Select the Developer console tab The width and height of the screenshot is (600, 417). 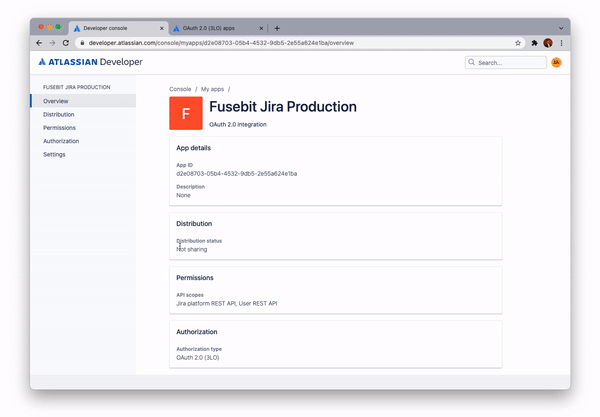click(119, 28)
